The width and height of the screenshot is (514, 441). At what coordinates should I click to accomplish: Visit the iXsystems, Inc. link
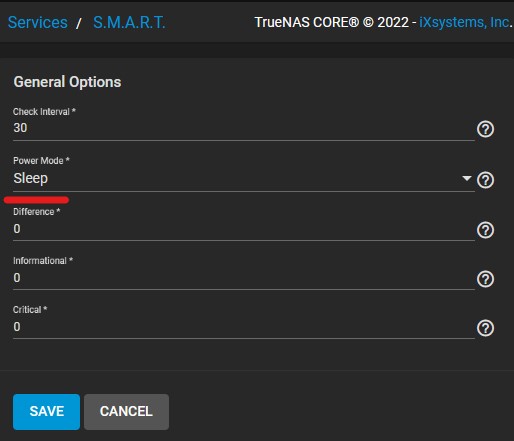(x=464, y=22)
